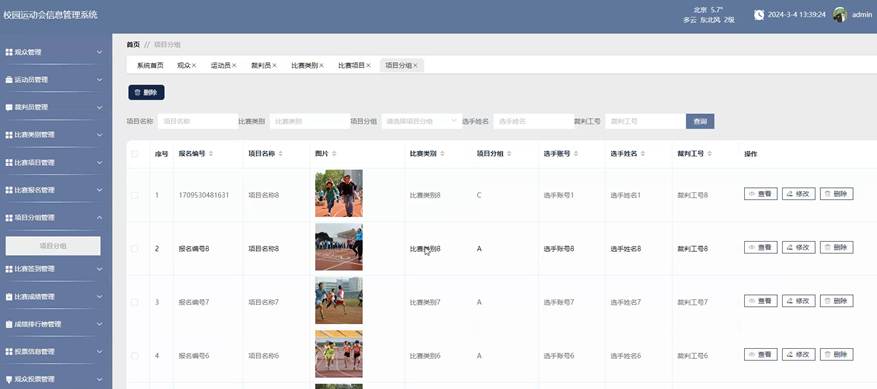Open the photo thumbnail in row 4

pos(338,354)
